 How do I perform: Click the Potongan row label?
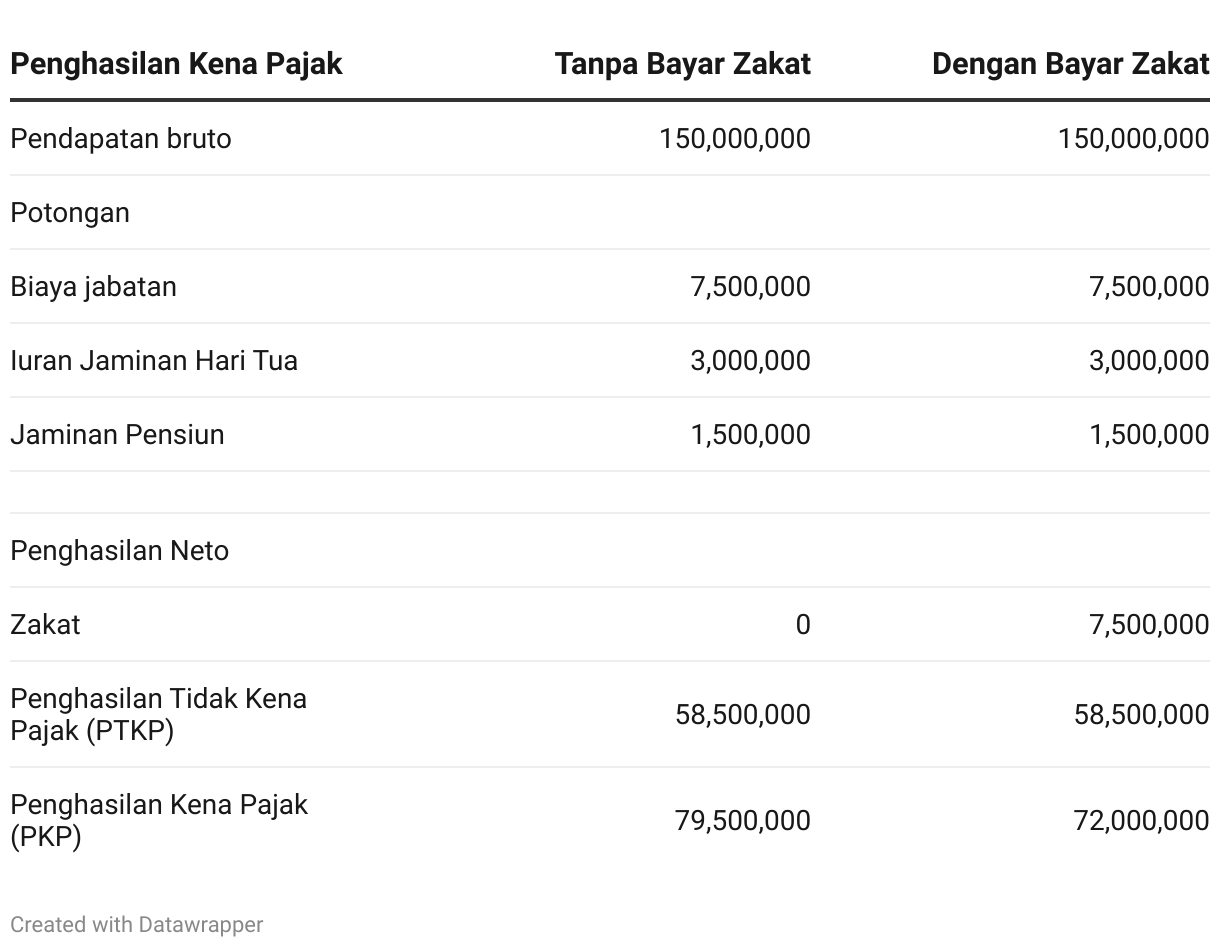[x=70, y=212]
